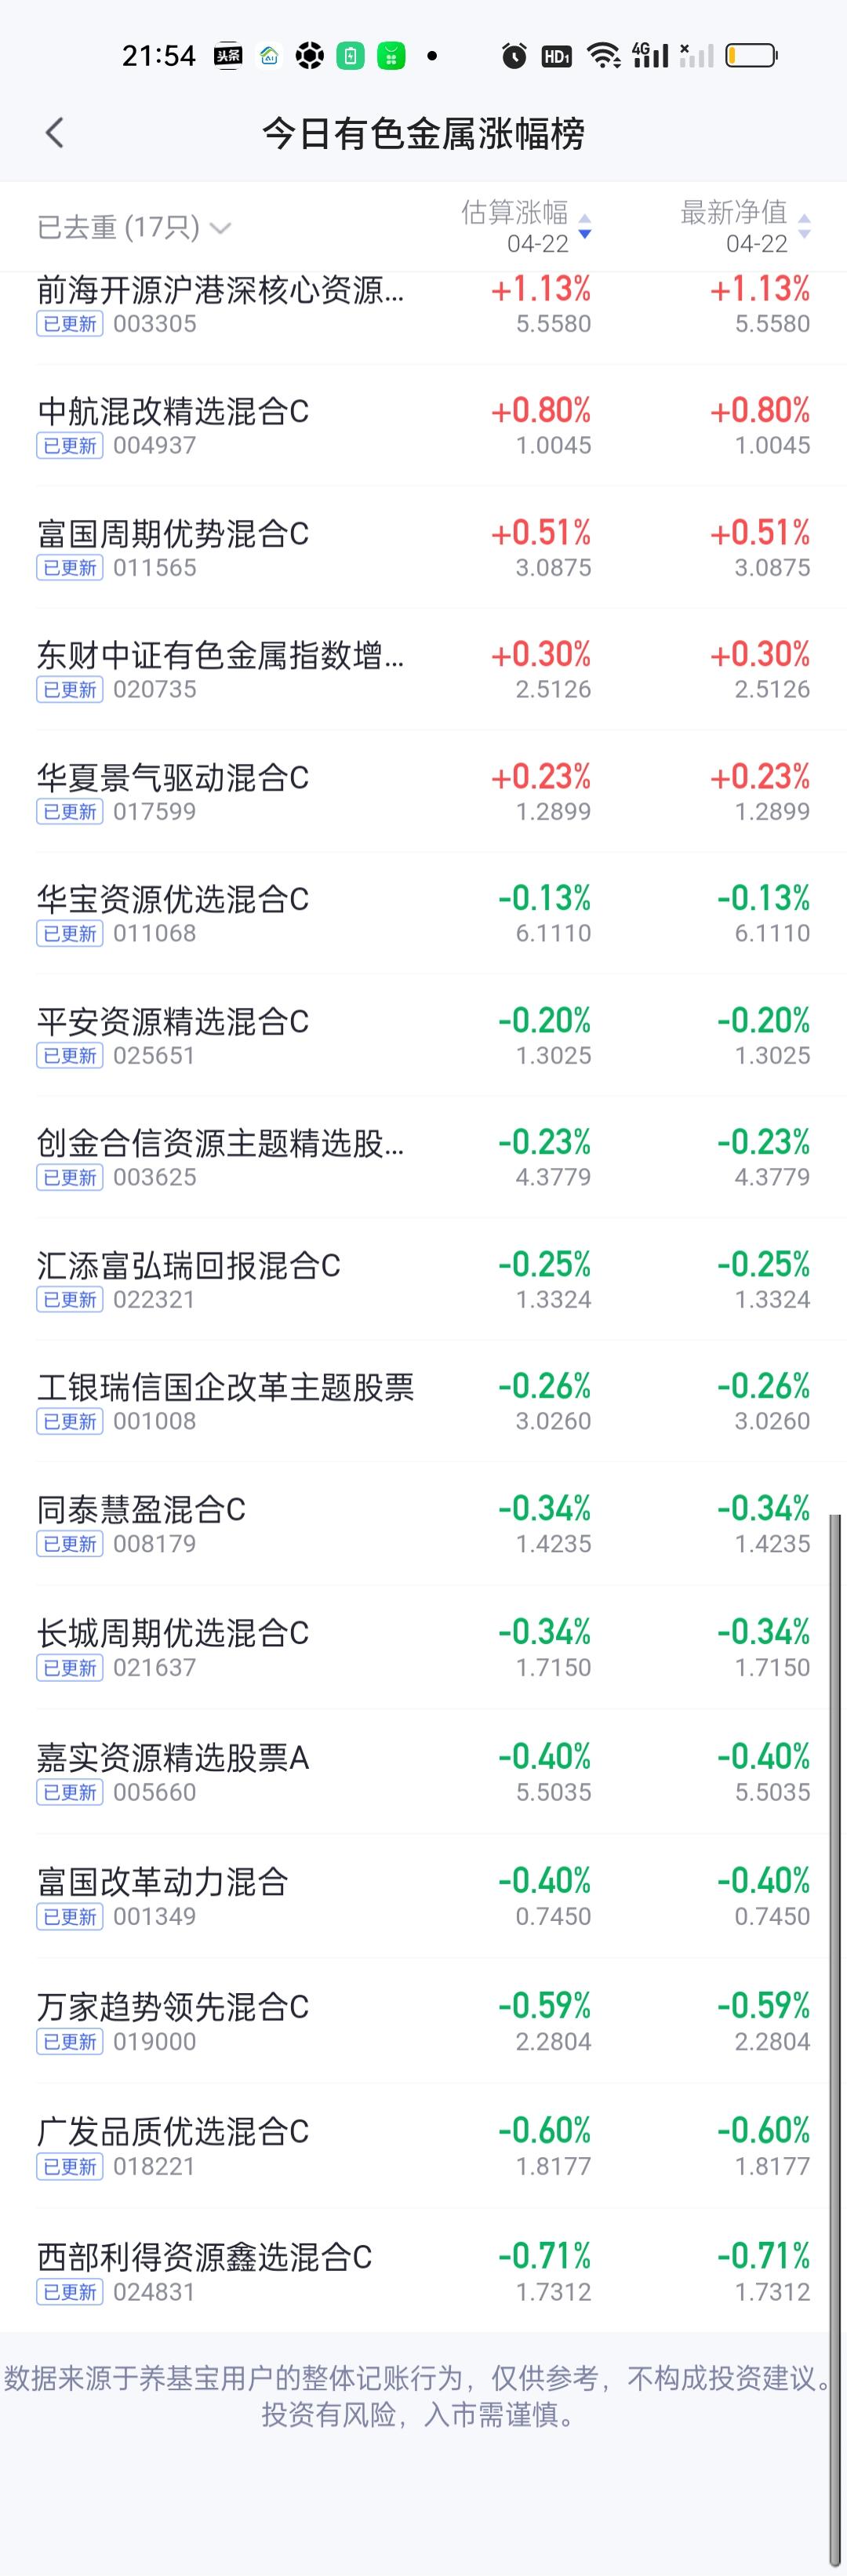Toggle sort by 估算涨幅 column
The height and width of the screenshot is (2576, 847).
[x=525, y=227]
